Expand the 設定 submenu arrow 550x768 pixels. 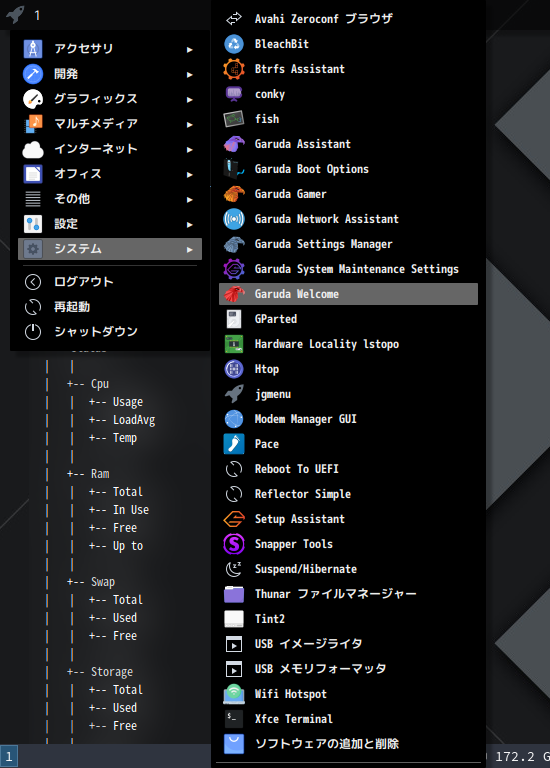190,224
